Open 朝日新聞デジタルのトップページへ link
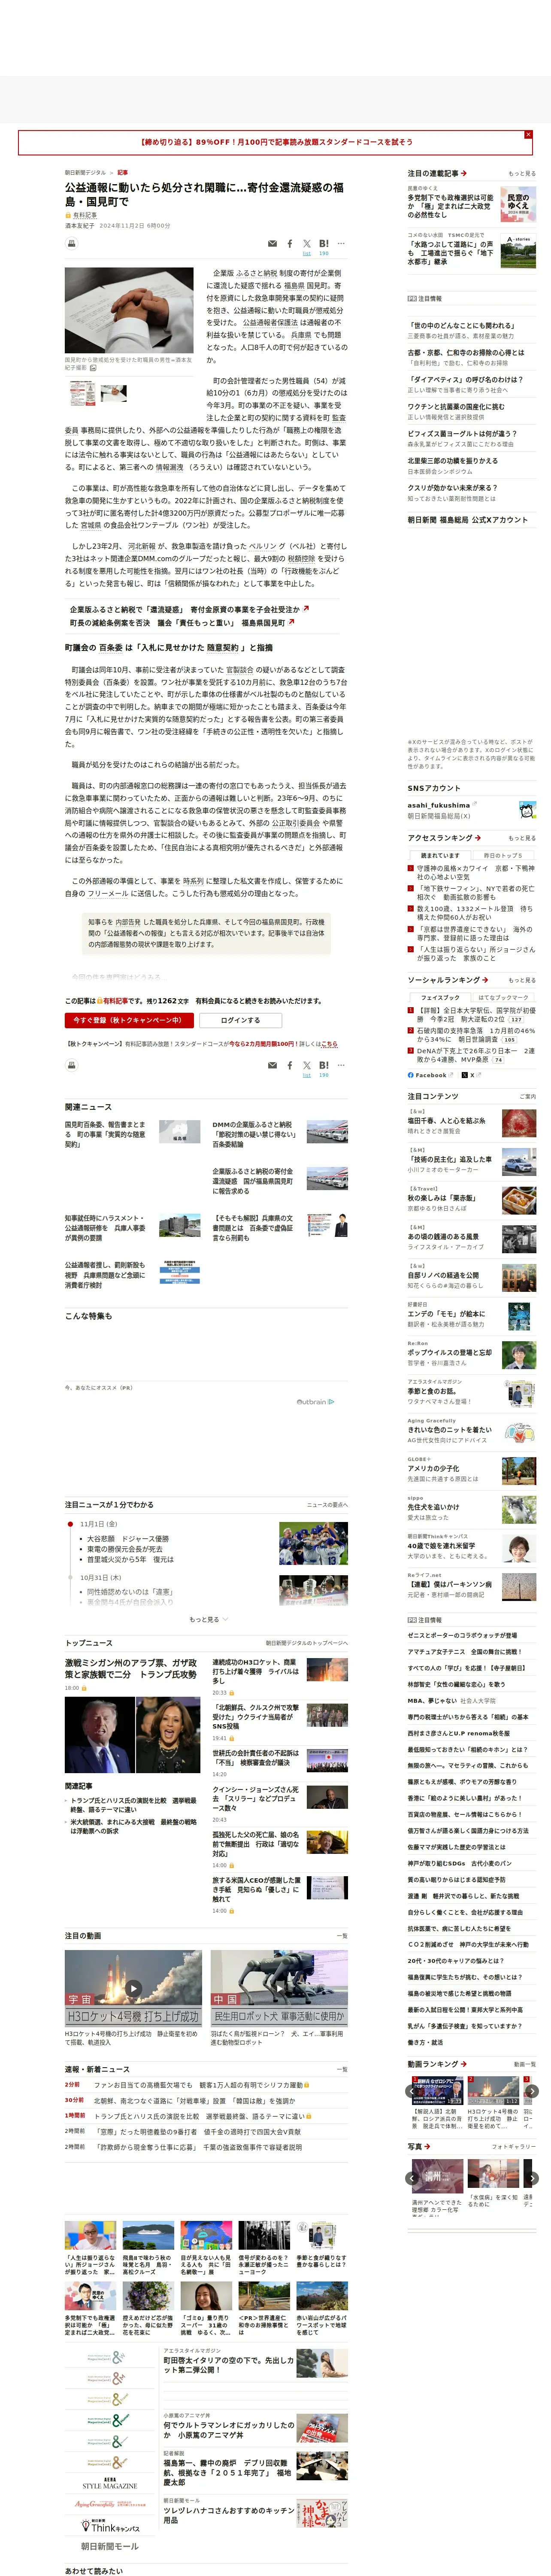The image size is (551, 2576). tap(307, 1643)
